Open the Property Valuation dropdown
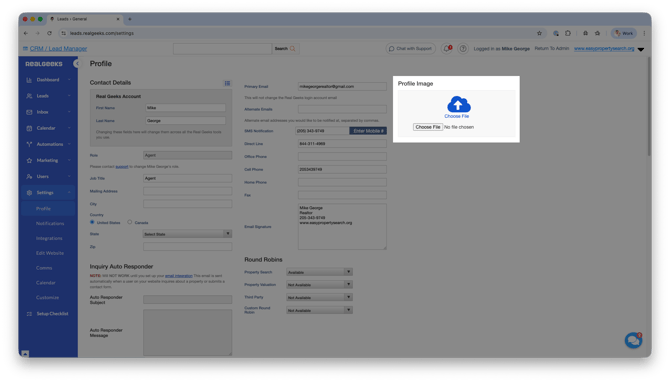Screen dimensions: 670x382 [x=319, y=285]
